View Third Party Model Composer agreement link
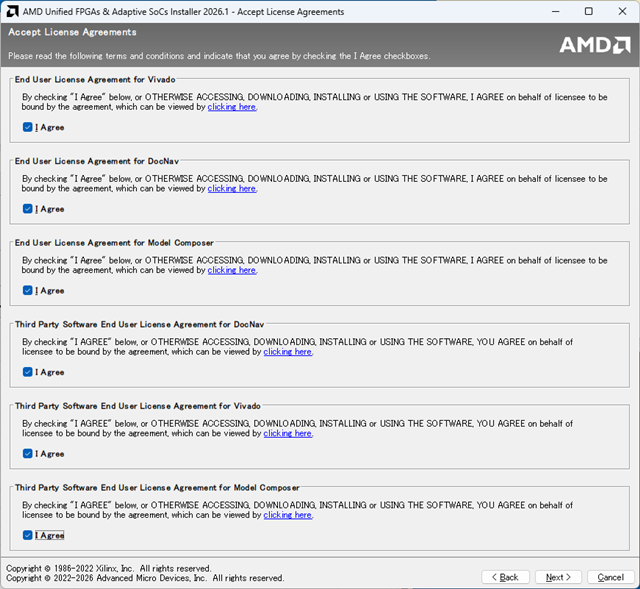 click(288, 515)
